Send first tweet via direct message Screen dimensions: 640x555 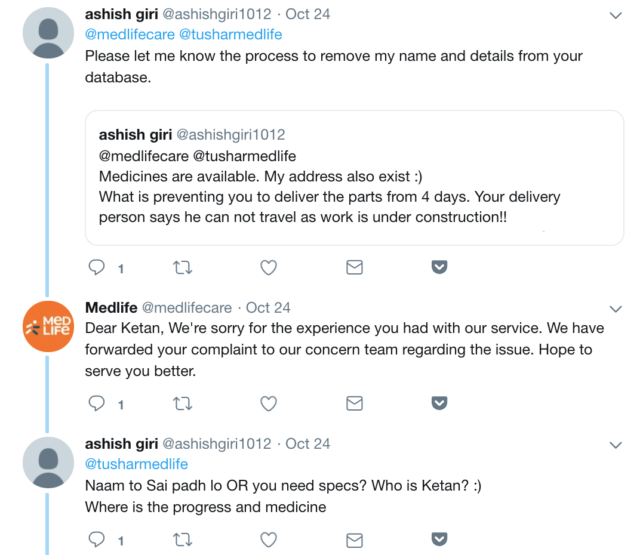pyautogui.click(x=353, y=268)
